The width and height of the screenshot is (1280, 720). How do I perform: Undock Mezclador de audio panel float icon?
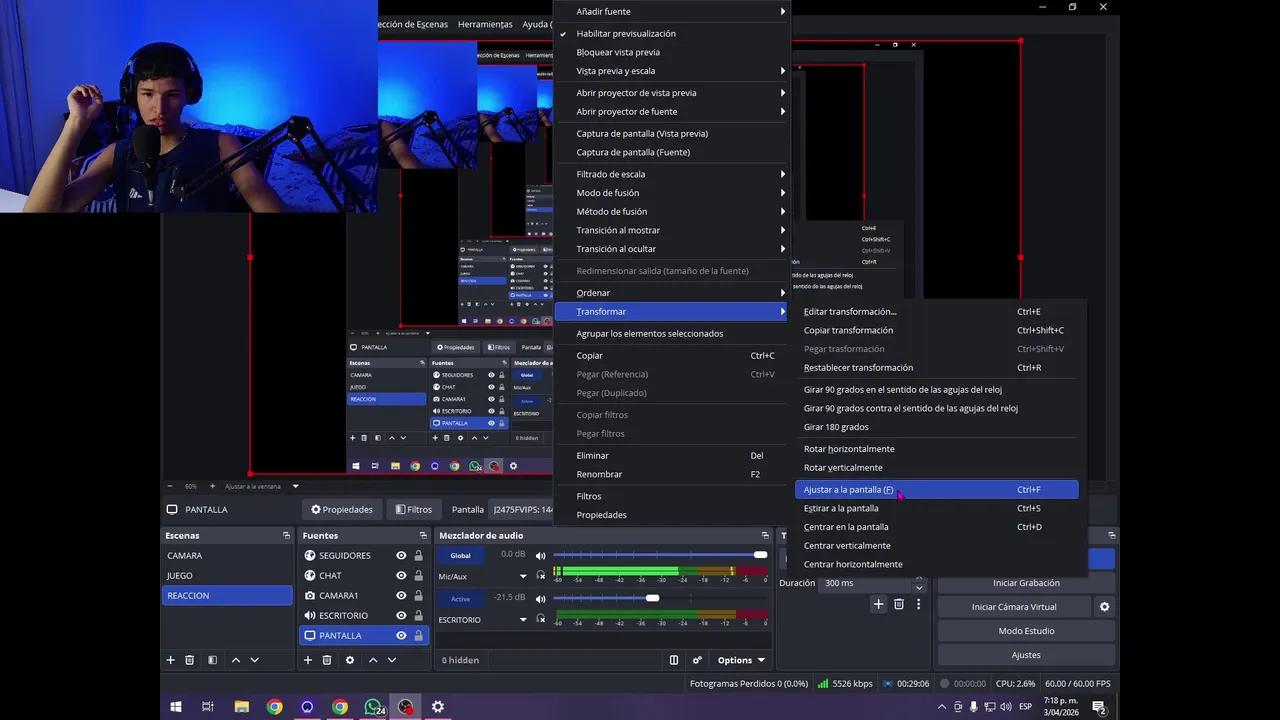765,536
